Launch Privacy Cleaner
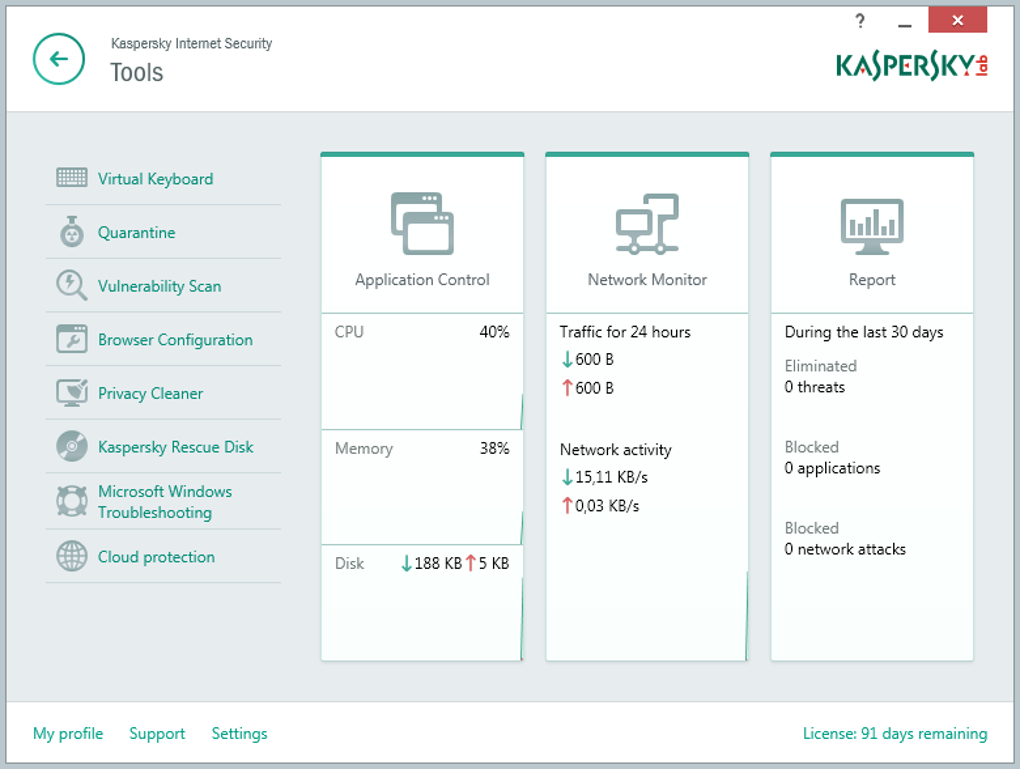Viewport: 1020px width, 769px height. pyautogui.click(x=150, y=394)
